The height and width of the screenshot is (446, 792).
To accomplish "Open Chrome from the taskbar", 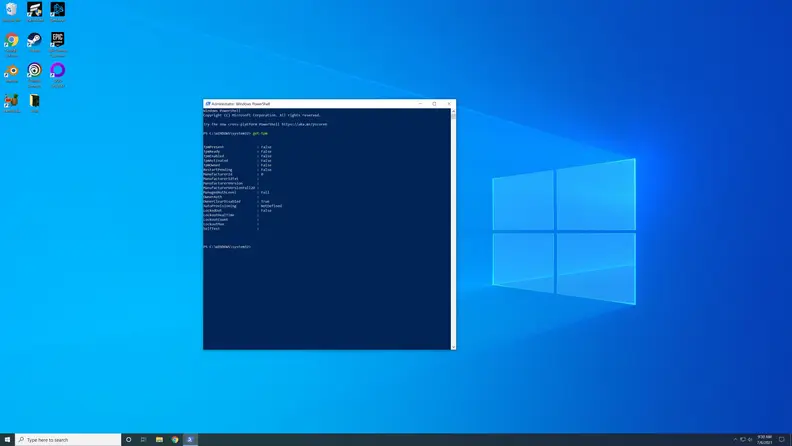I will pyautogui.click(x=175, y=439).
